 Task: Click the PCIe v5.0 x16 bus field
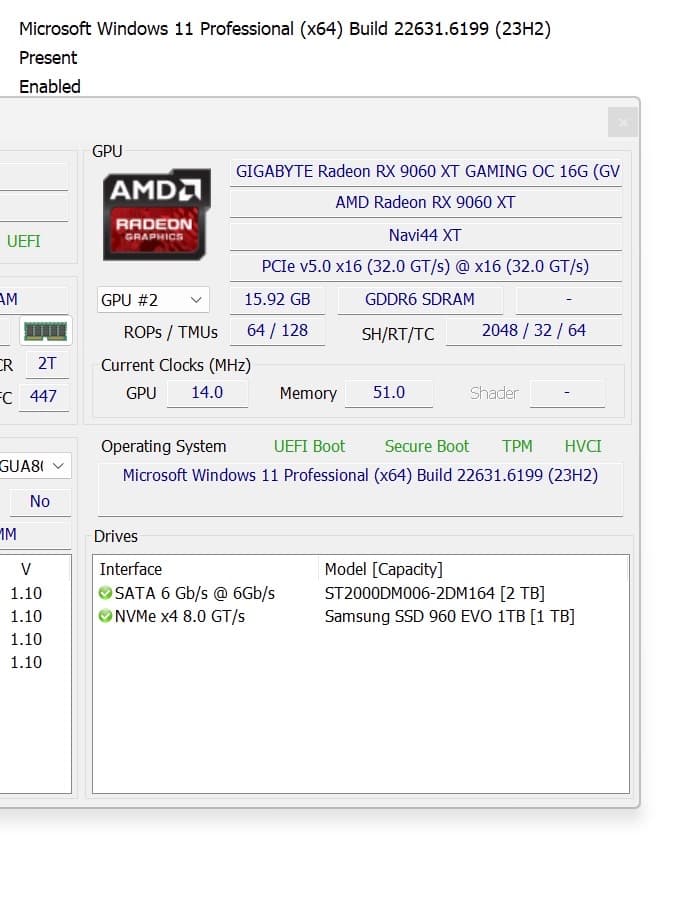tap(426, 267)
